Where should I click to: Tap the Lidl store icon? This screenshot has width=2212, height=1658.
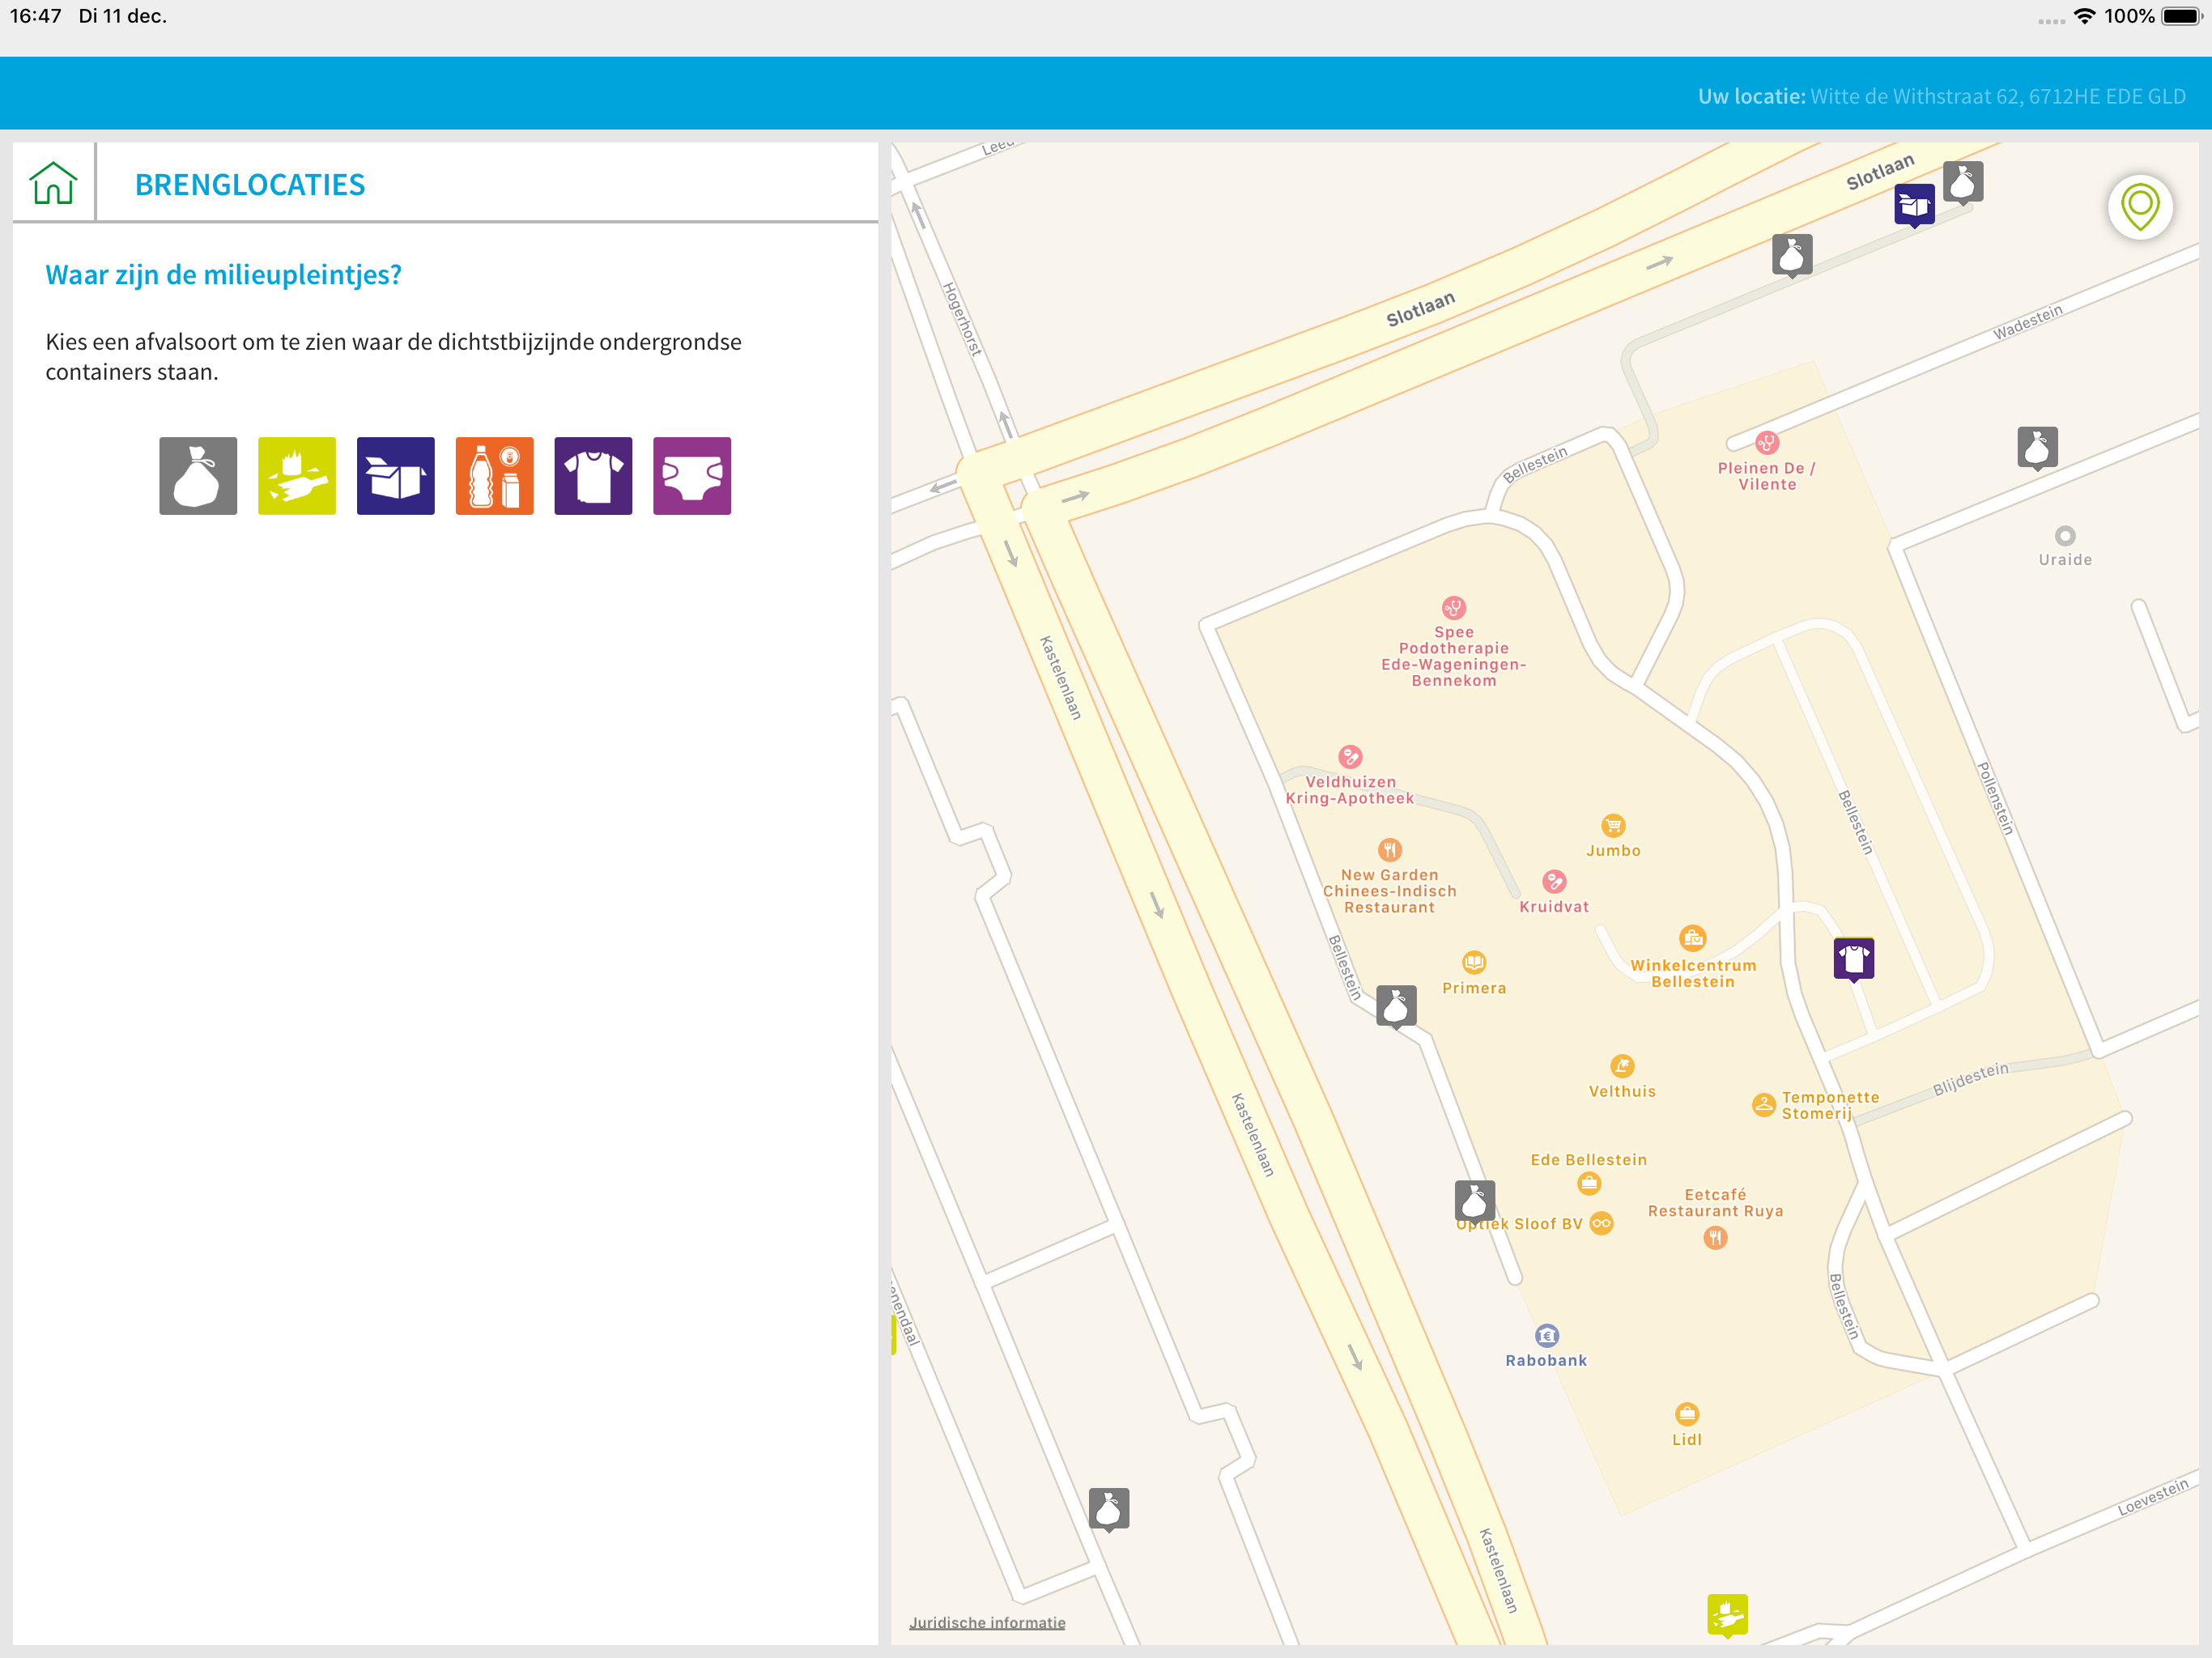click(x=1687, y=1414)
